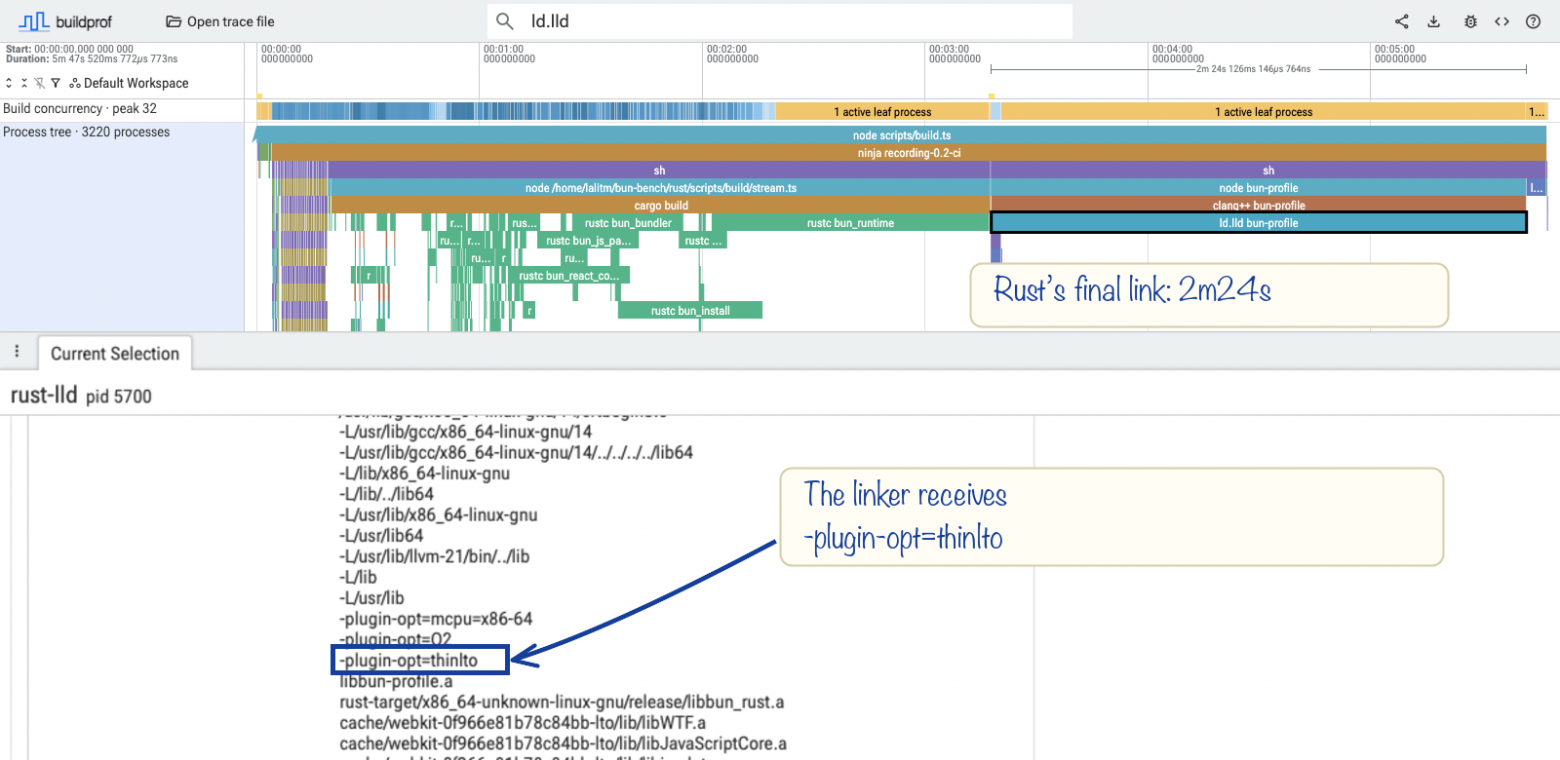Open the bug report icon
Viewport: 1560px width, 760px height.
pos(1469,21)
